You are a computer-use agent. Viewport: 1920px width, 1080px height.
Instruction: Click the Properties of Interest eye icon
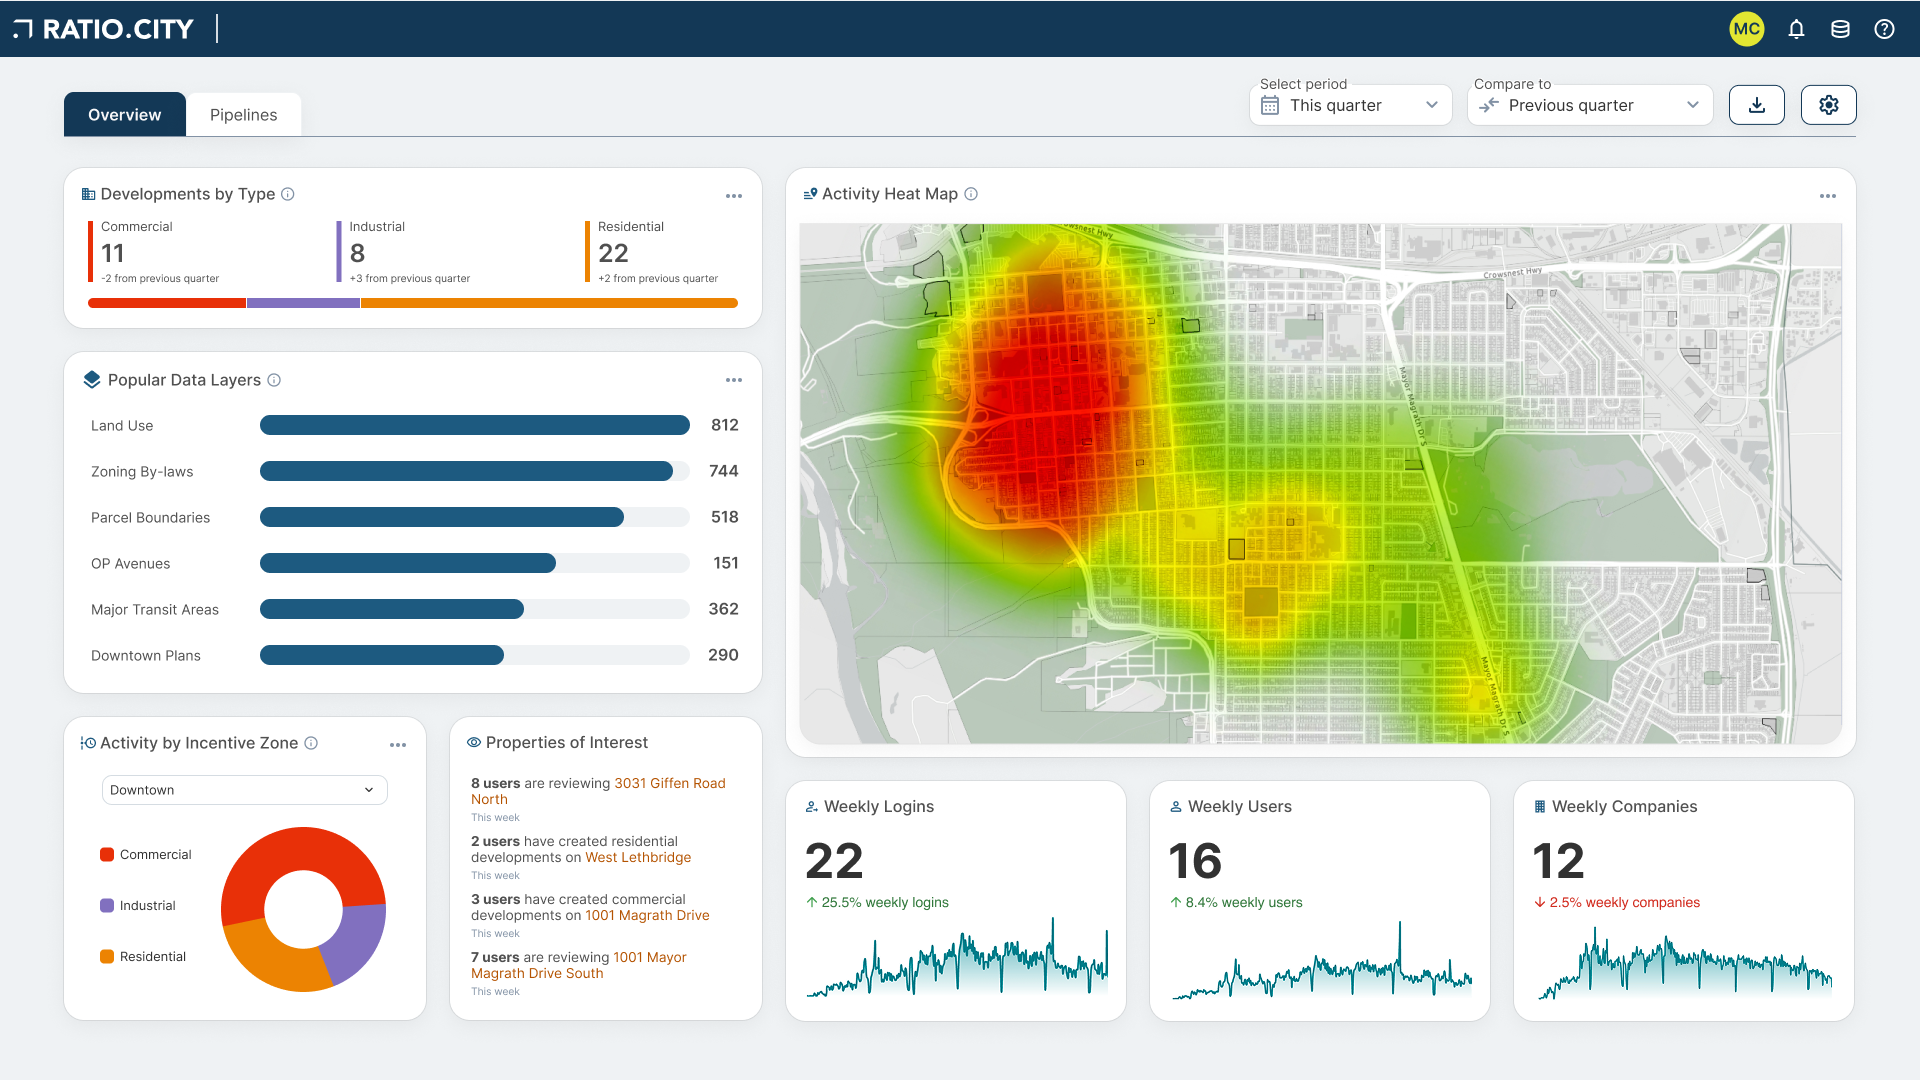pyautogui.click(x=474, y=742)
